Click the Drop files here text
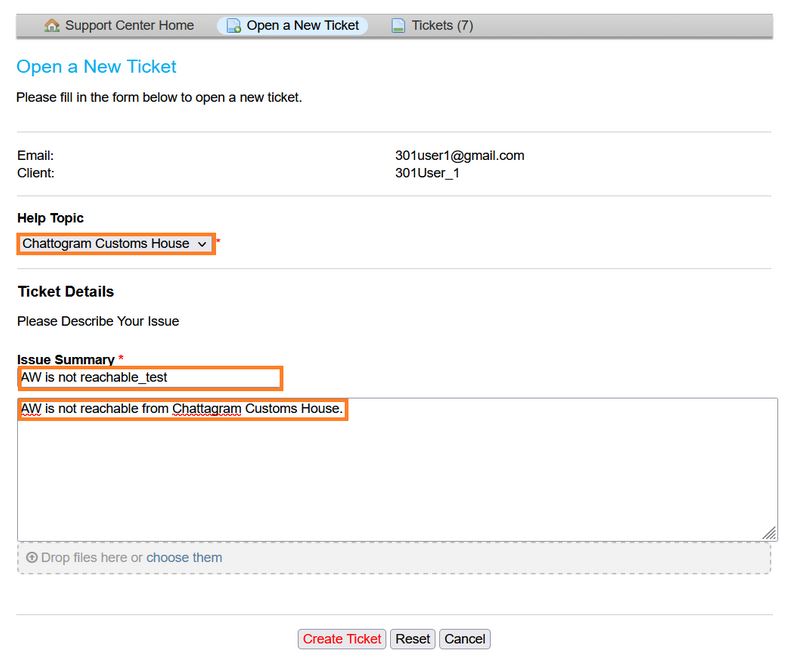Screen dimensions: 795x664 (84, 558)
